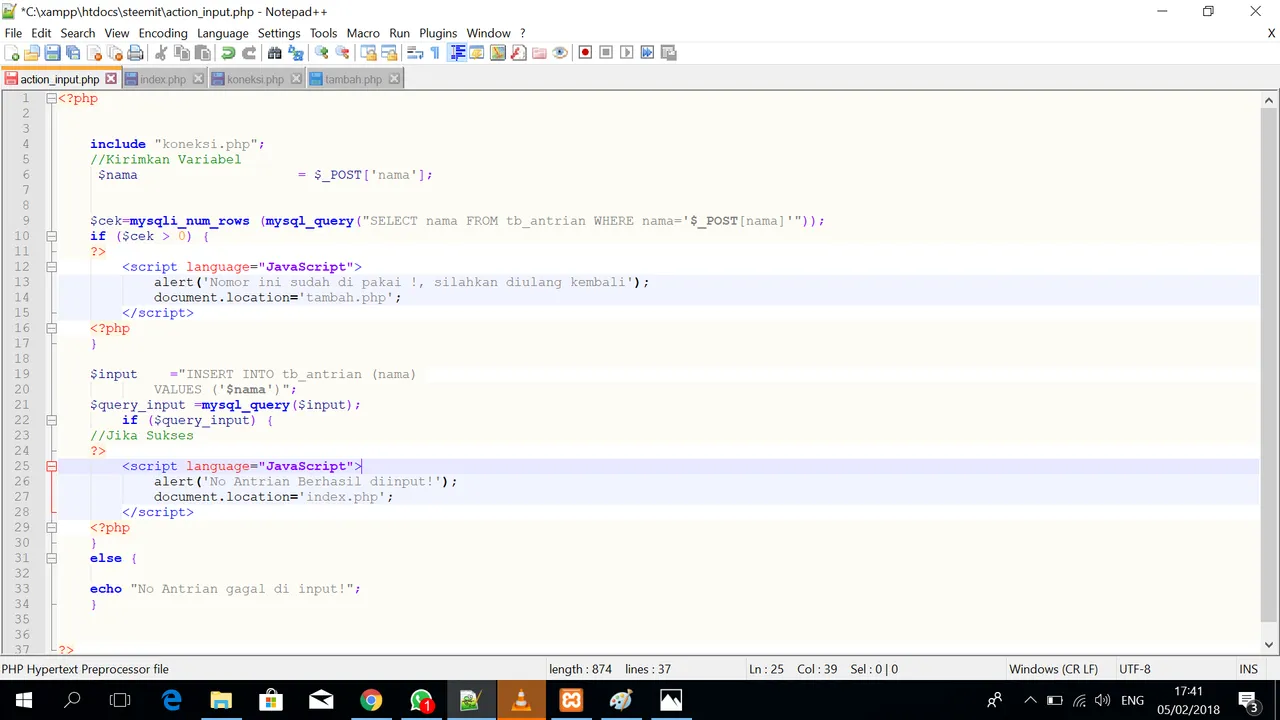
Task: Collapse the if block fold at line 22
Action: (x=51, y=421)
